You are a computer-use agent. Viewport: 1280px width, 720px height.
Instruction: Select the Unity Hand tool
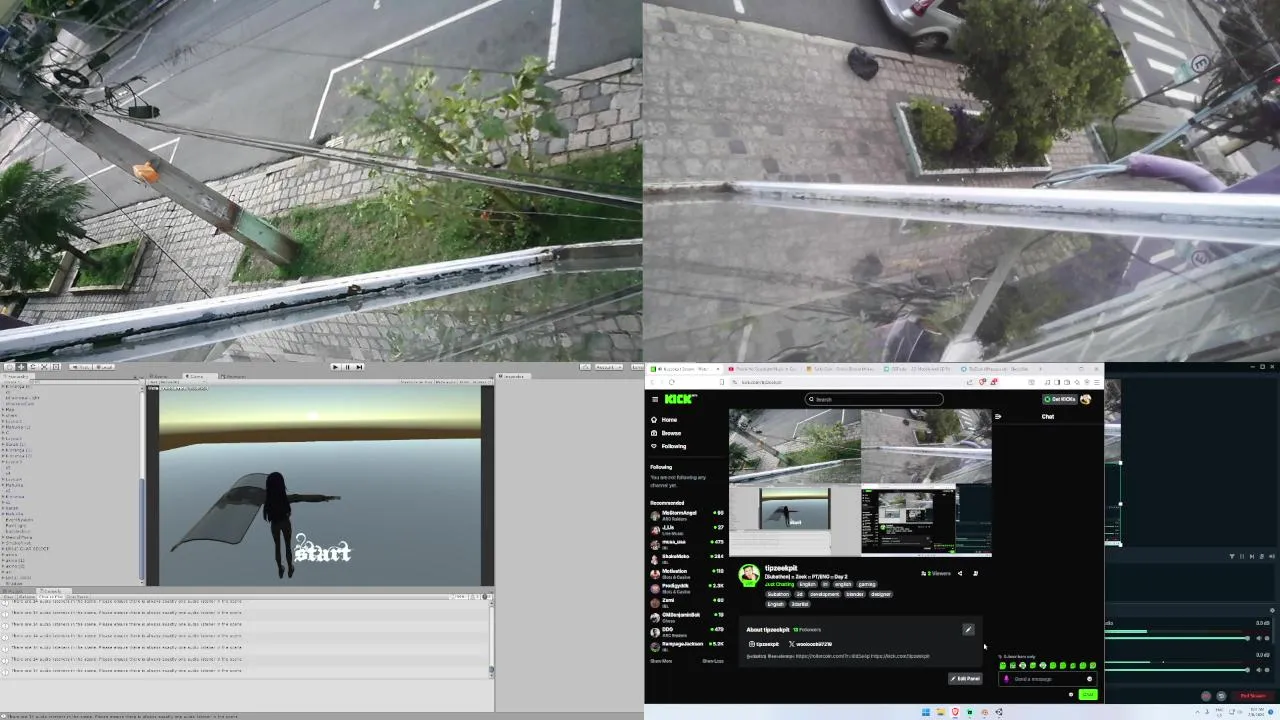(x=9, y=367)
